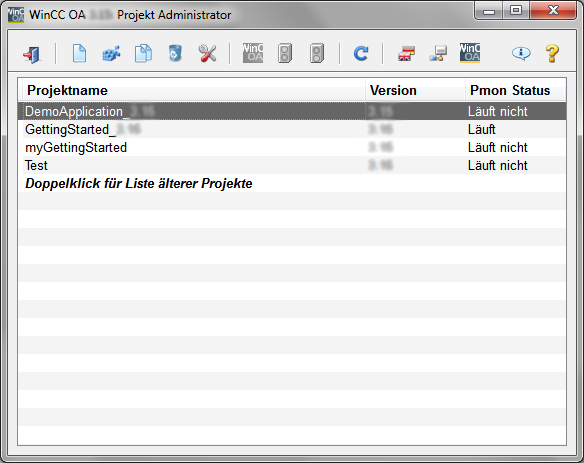Click the network computer icon

click(438, 54)
